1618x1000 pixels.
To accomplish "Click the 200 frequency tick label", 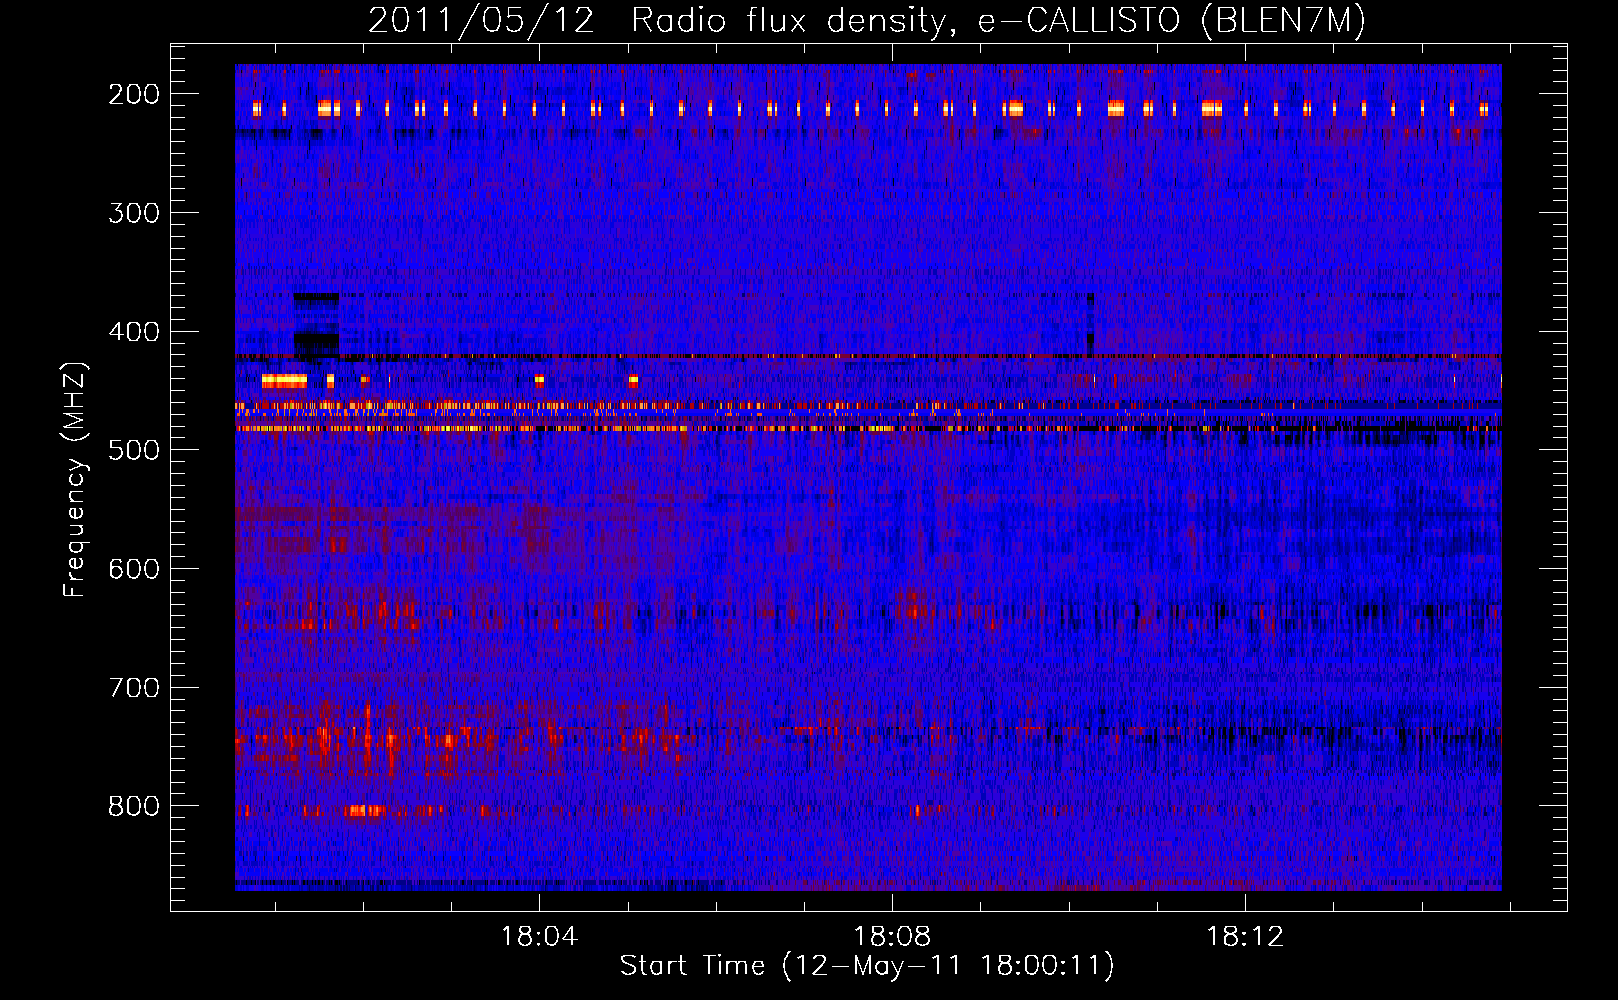I will pos(134,94).
